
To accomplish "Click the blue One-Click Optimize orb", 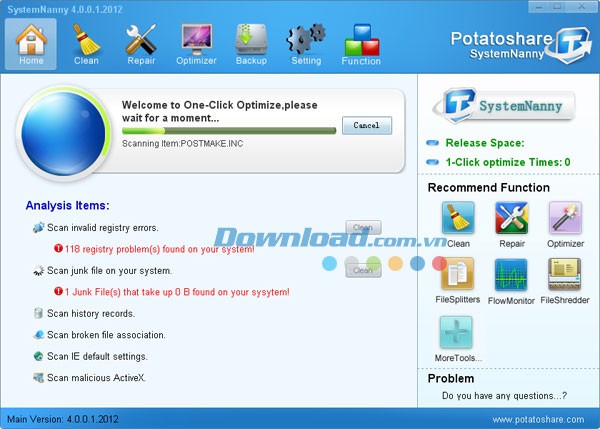I will (64, 133).
